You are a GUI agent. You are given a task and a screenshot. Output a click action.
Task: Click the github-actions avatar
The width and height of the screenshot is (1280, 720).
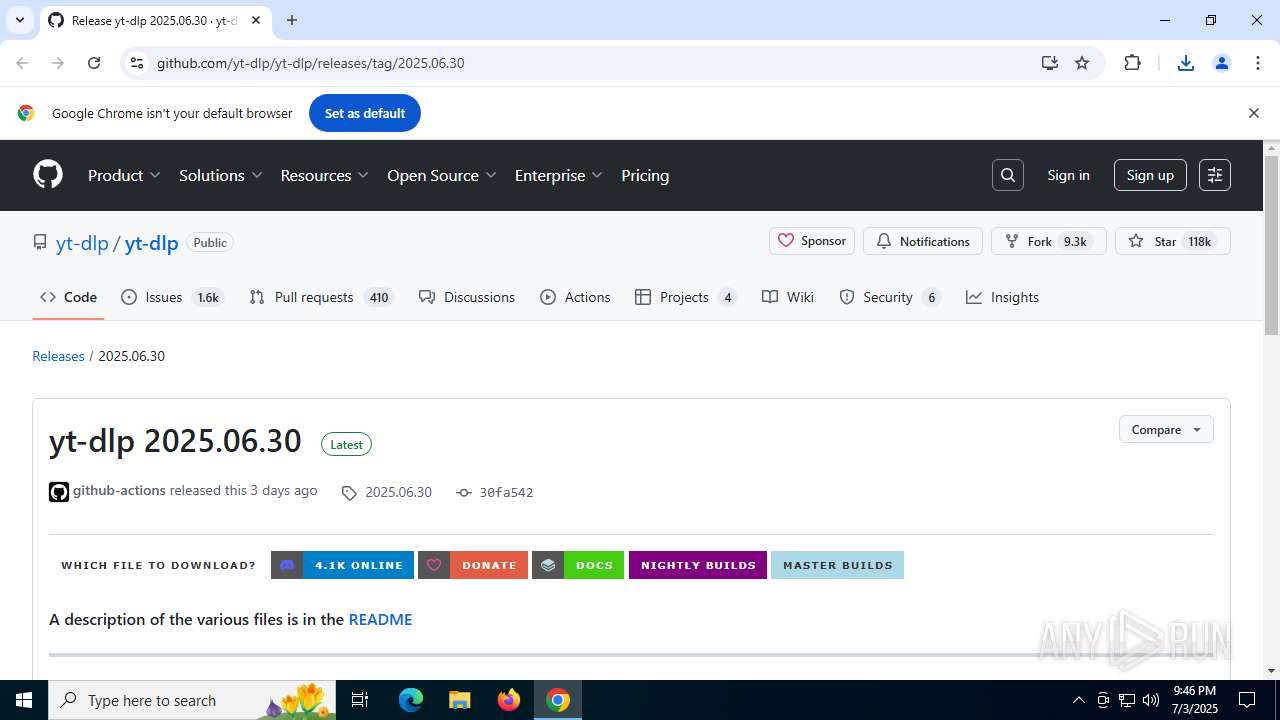[59, 492]
